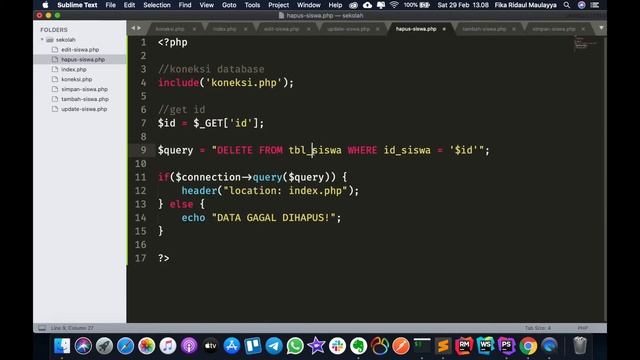Image resolution: width=640 pixels, height=360 pixels.
Task: Switch to the edit-siswa.php tab
Action: [x=281, y=29]
